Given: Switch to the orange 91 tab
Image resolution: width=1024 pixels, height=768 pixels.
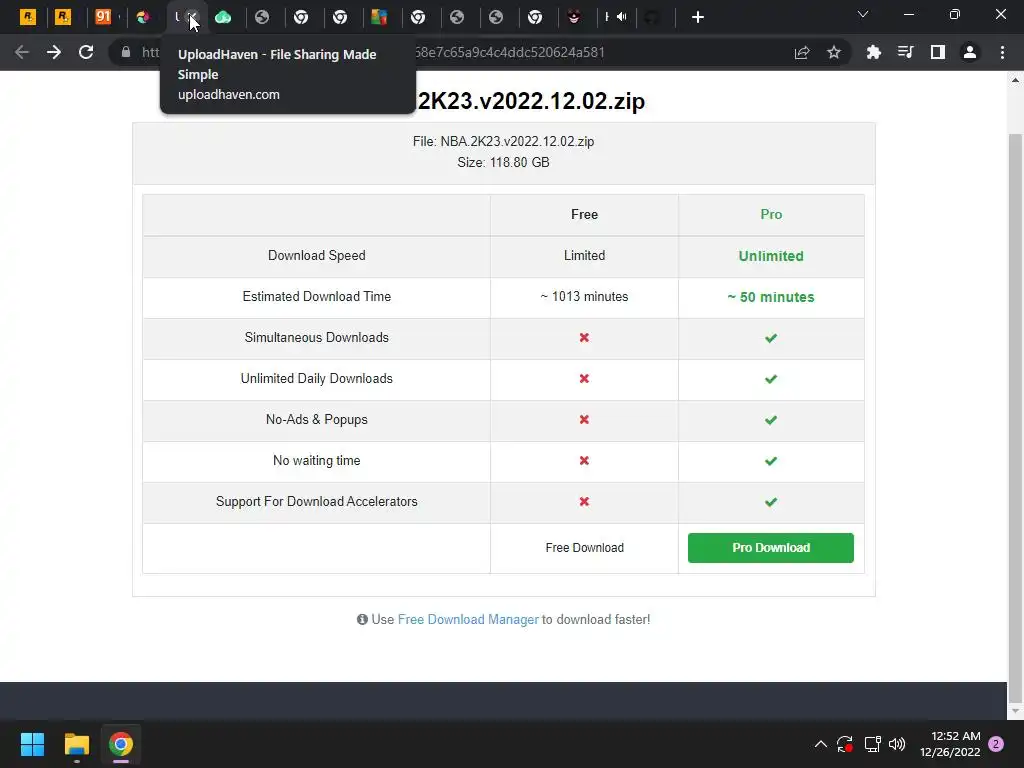Looking at the screenshot, I should (103, 17).
